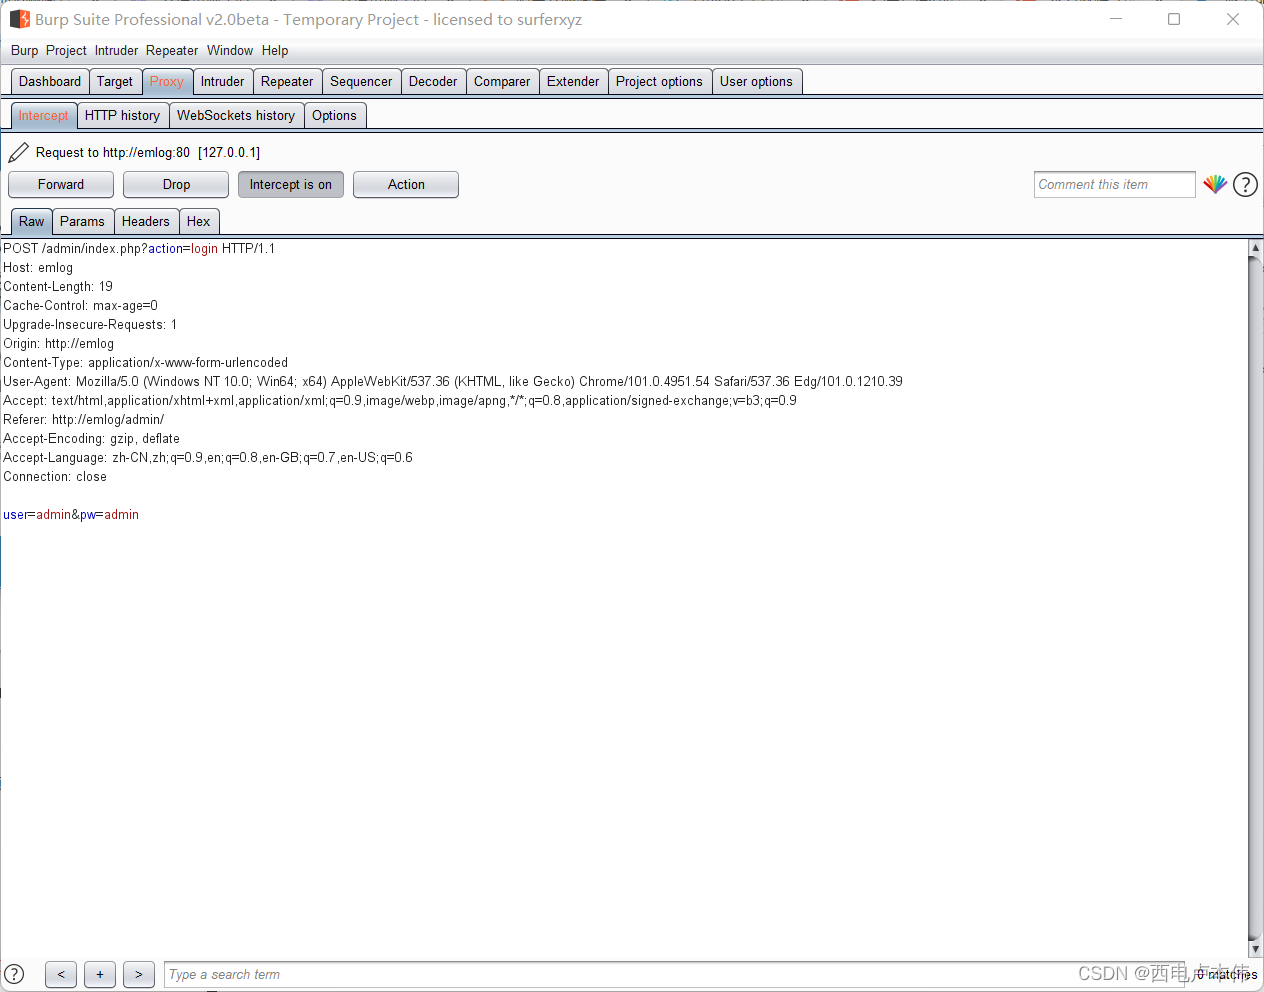Click the help icon next to comment field

[1245, 184]
